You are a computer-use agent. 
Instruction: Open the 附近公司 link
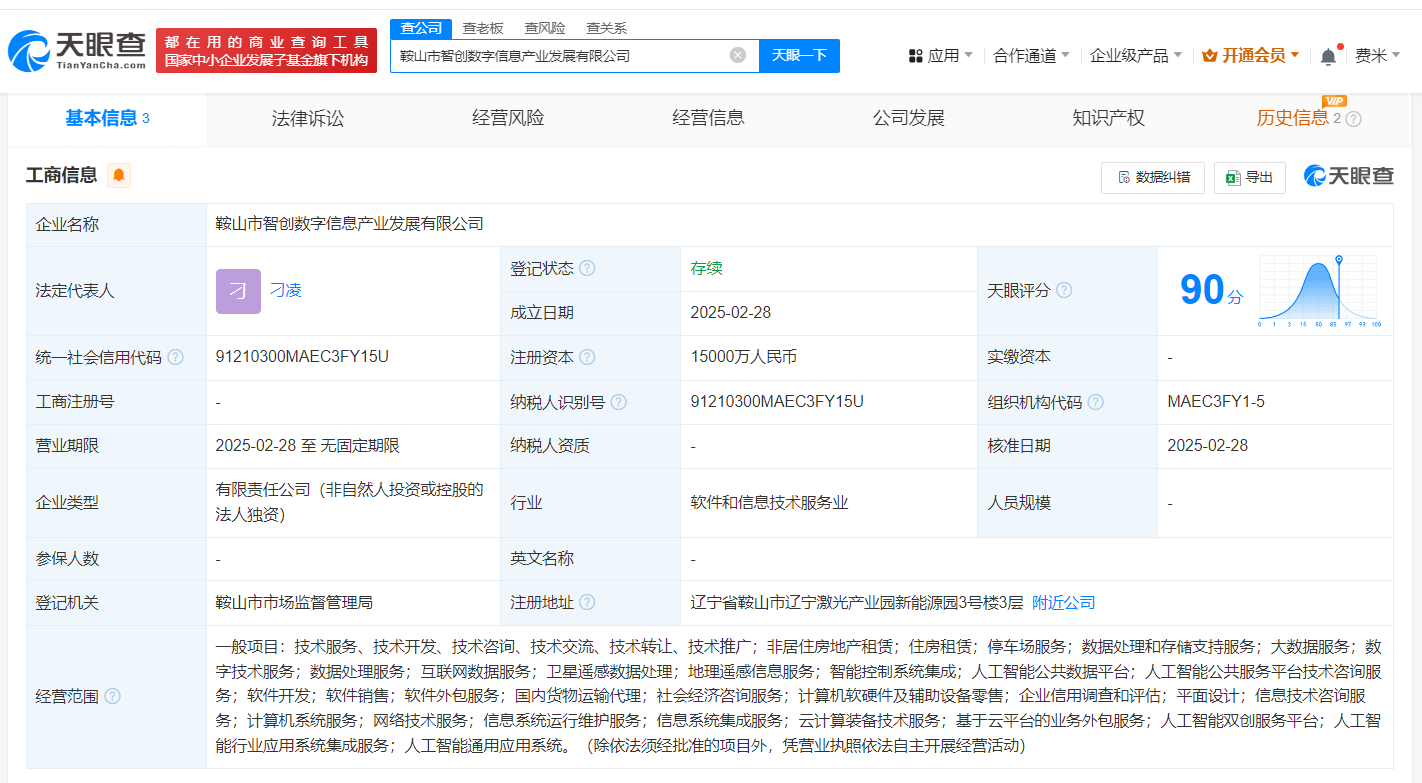(x=1063, y=602)
